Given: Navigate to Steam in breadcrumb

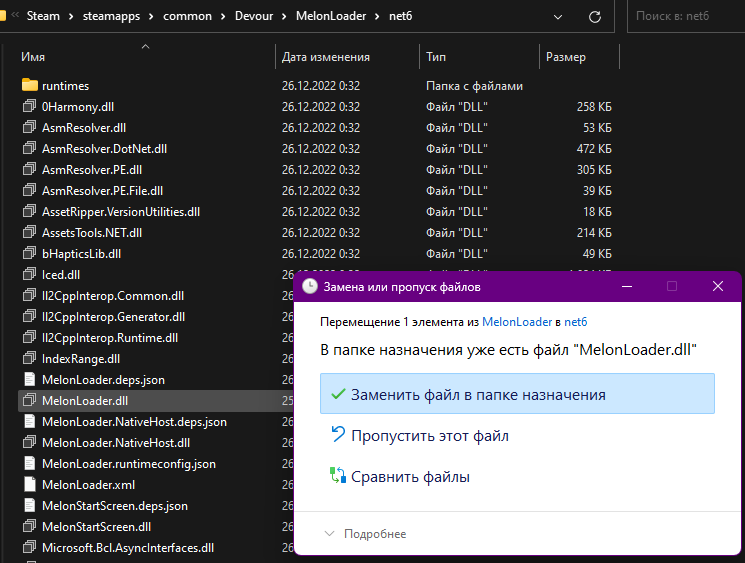Looking at the screenshot, I should pyautogui.click(x=43, y=16).
